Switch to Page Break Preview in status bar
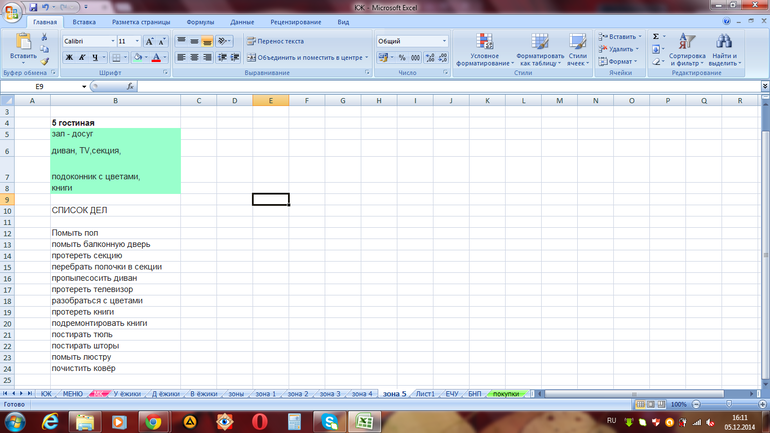This screenshot has width=770, height=433. tap(661, 405)
